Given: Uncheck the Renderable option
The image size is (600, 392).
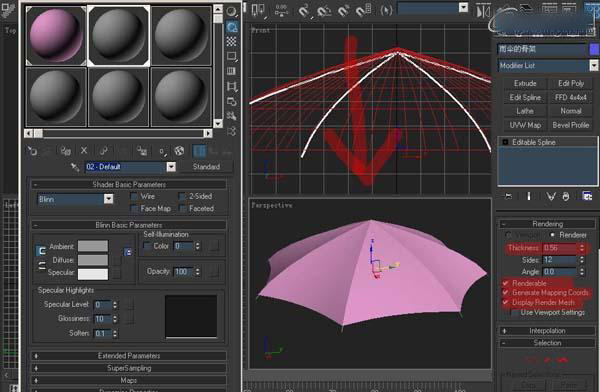Looking at the screenshot, I should point(506,283).
